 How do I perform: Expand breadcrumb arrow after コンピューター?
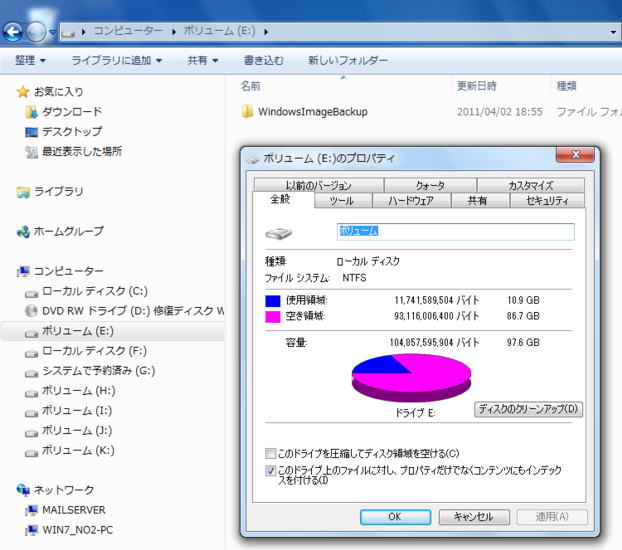pos(173,31)
